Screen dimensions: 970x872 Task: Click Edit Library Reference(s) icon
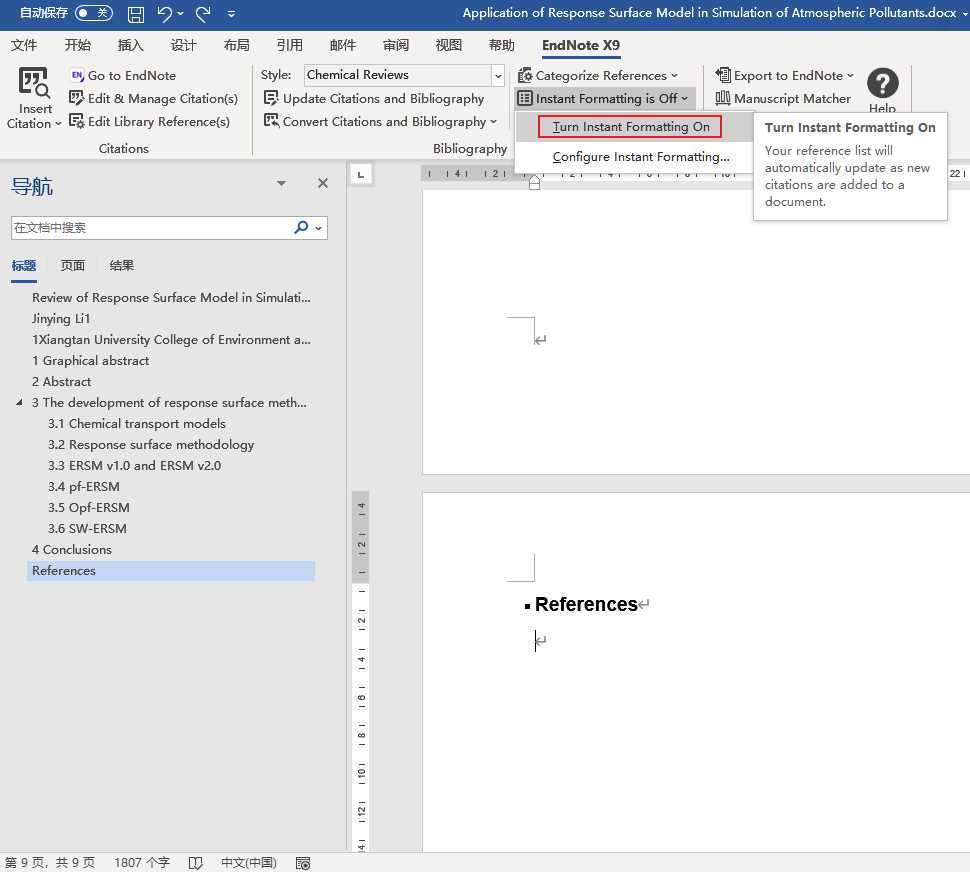point(77,121)
